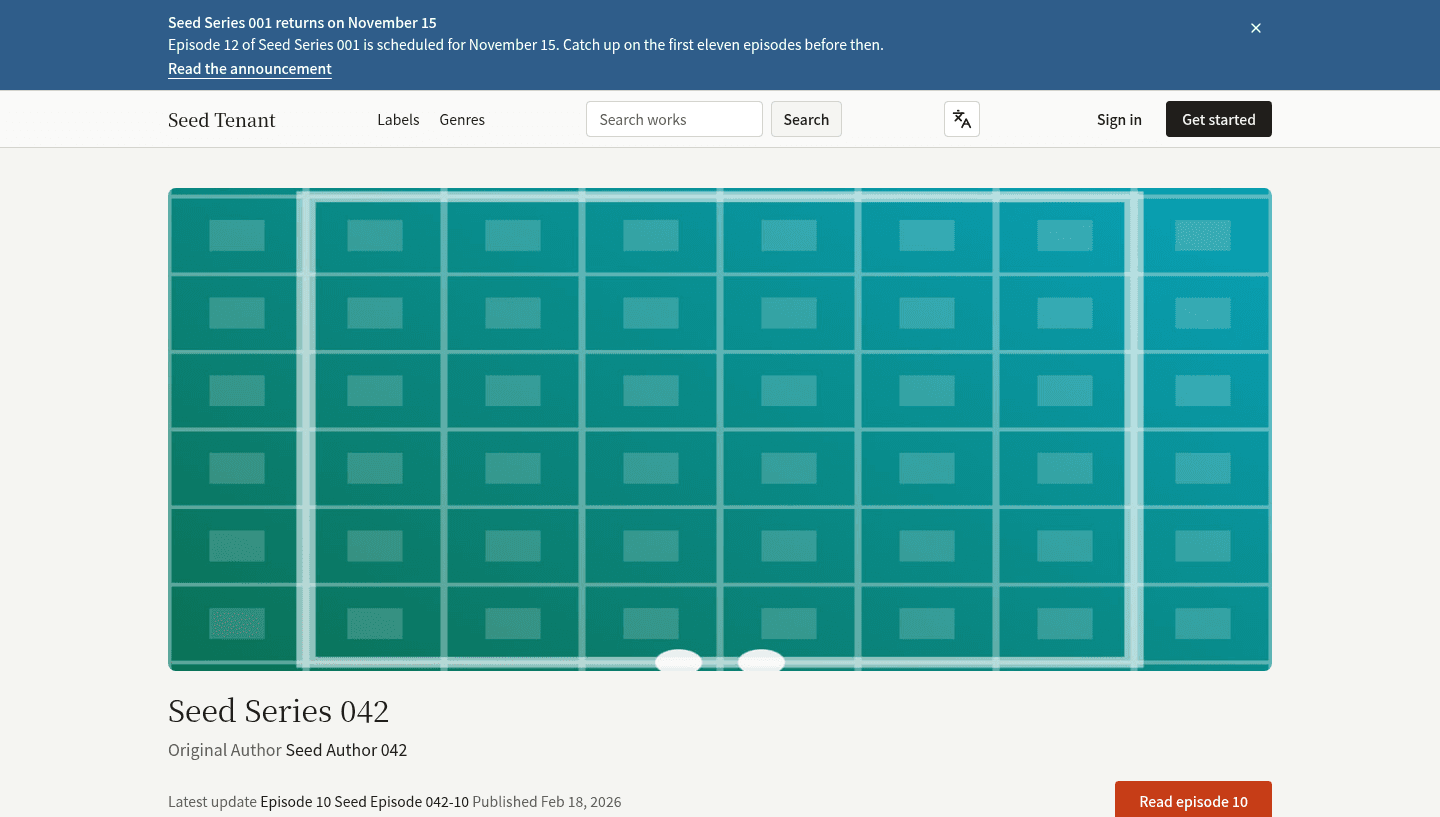Open the Episode 10 latest update link
1440x817 pixels.
coord(295,802)
